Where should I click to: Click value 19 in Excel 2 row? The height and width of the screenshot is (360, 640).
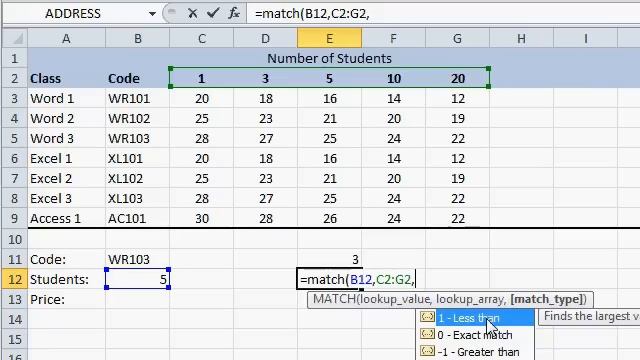click(458, 178)
